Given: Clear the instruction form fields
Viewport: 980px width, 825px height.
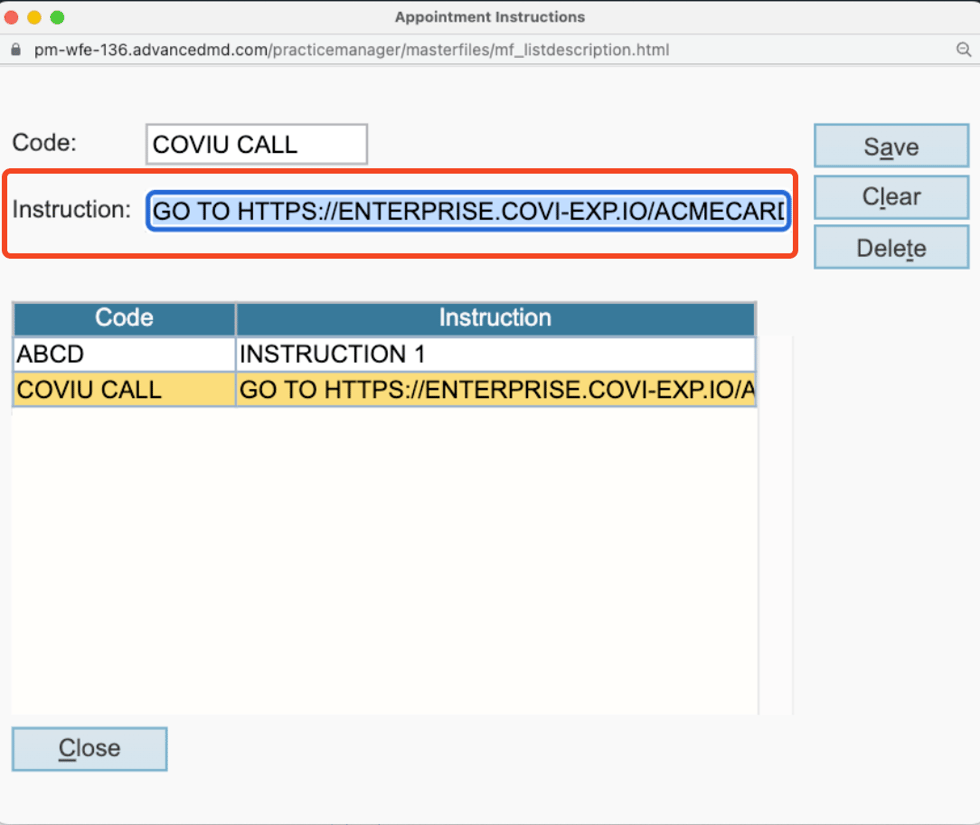Looking at the screenshot, I should pyautogui.click(x=890, y=196).
